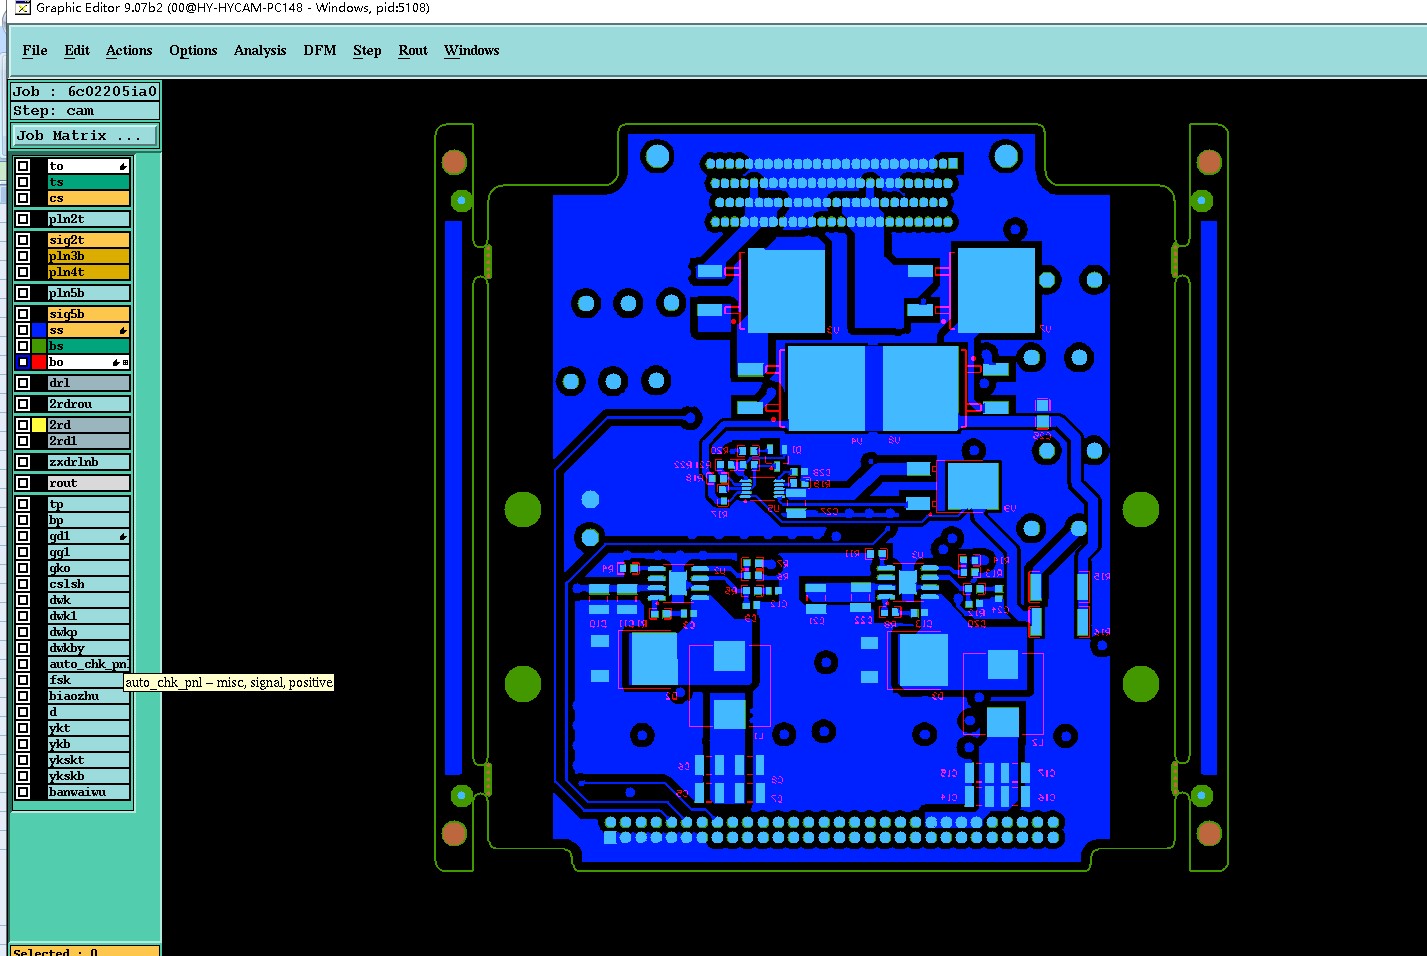
Task: Click the yellow color swatch of layer '2rd'
Action: 39,425
